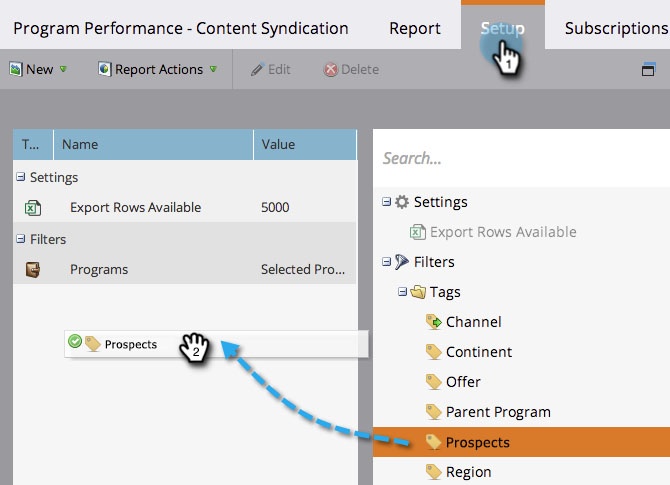Screen dimensions: 670x485
Task: Click the Region tag icon
Action: (433, 472)
